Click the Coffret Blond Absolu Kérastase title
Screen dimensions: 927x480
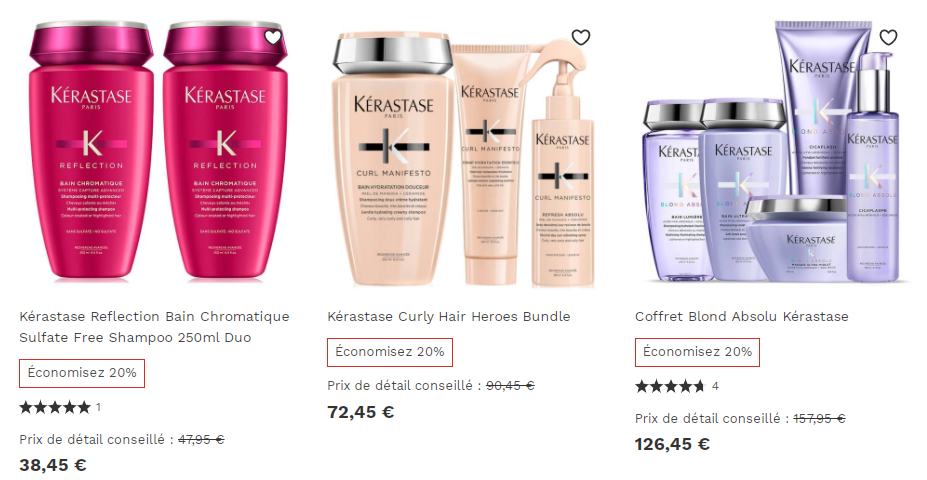[x=741, y=317]
